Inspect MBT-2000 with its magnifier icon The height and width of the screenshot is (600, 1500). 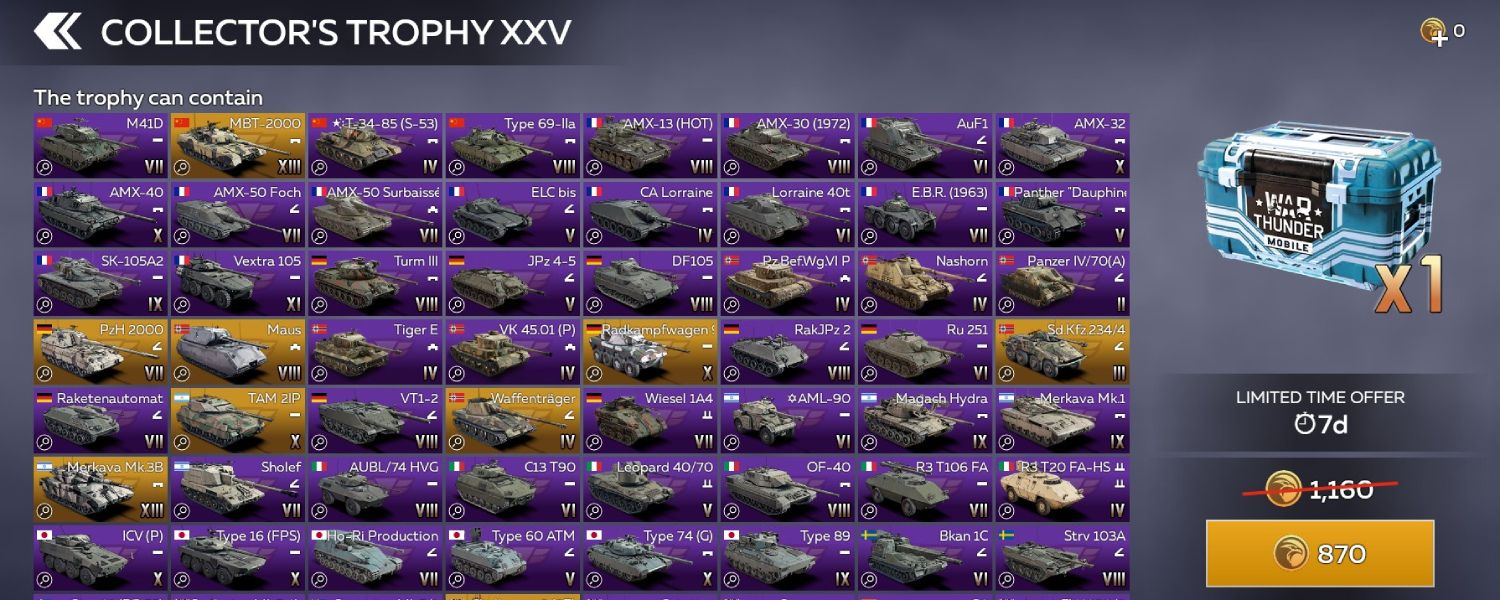[182, 167]
